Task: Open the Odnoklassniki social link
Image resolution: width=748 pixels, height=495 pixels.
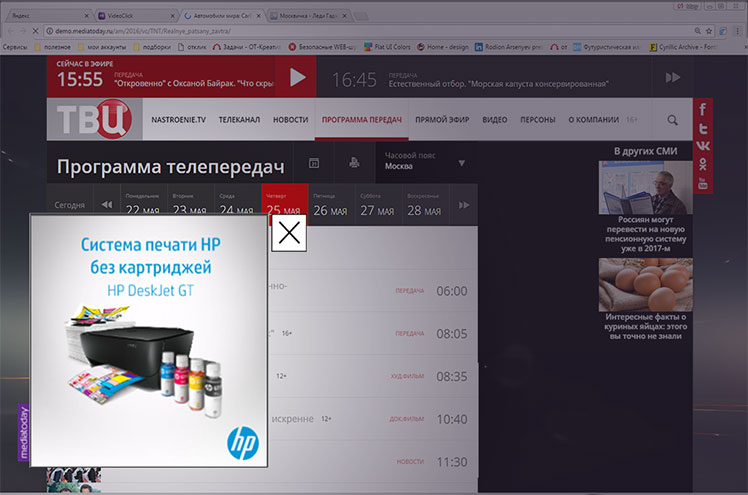Action: [x=703, y=165]
